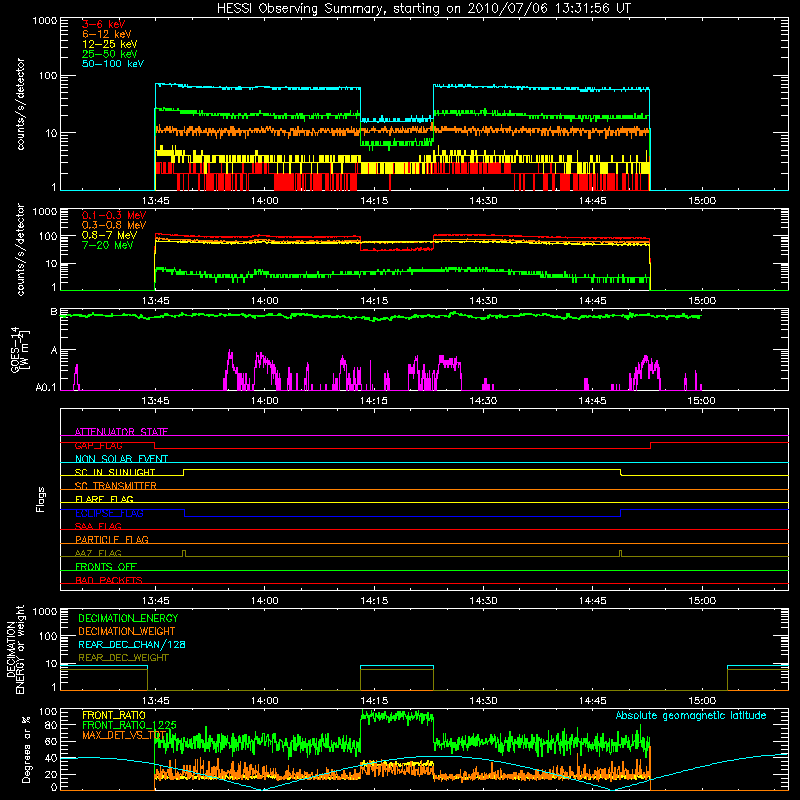Select the FRONTS_OFF flag label

[x=106, y=566]
